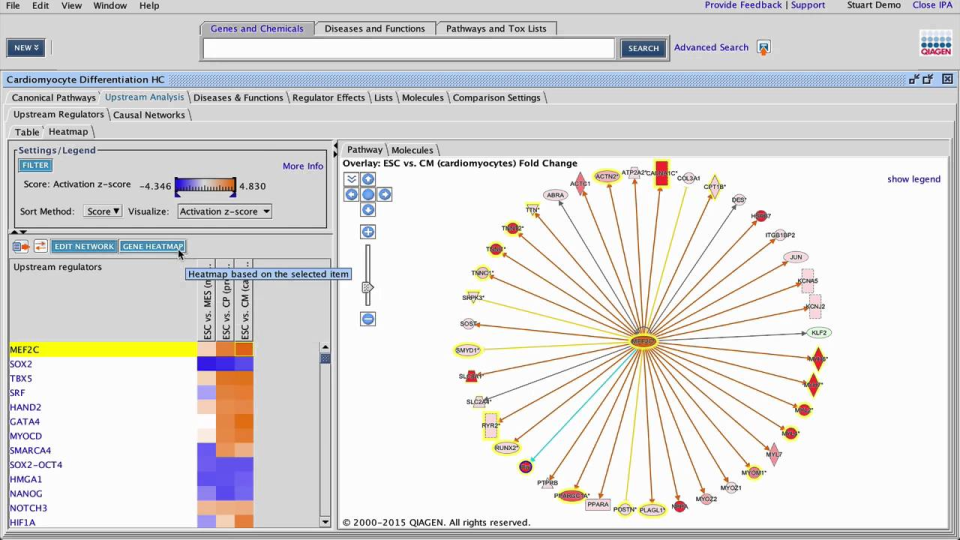Viewport: 960px width, 540px height.
Task: Select the RYR2 node in the network
Action: (x=490, y=426)
